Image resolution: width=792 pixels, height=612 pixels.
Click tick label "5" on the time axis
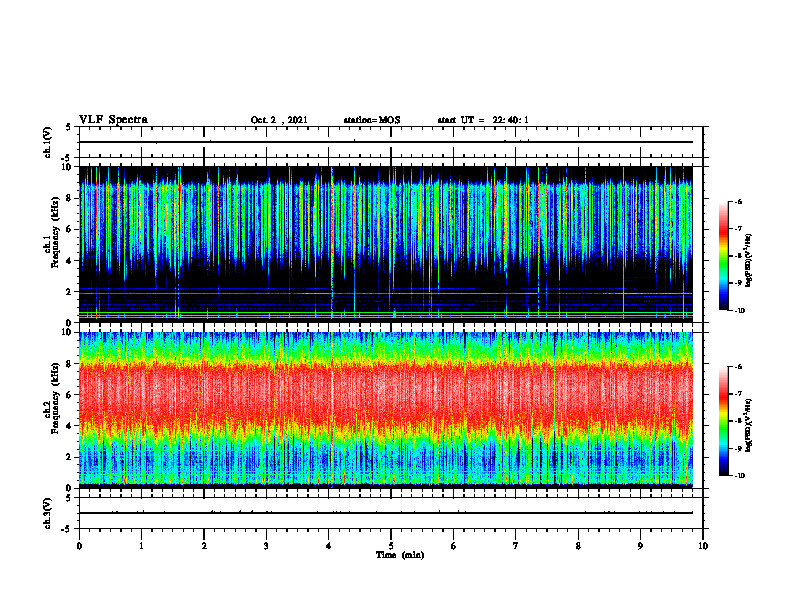coord(391,546)
